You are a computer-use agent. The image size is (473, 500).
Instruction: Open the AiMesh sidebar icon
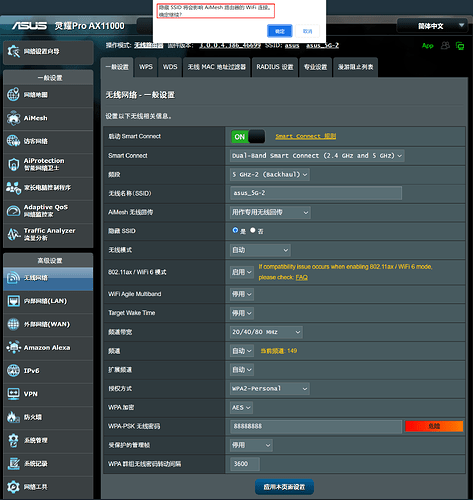click(x=13, y=118)
